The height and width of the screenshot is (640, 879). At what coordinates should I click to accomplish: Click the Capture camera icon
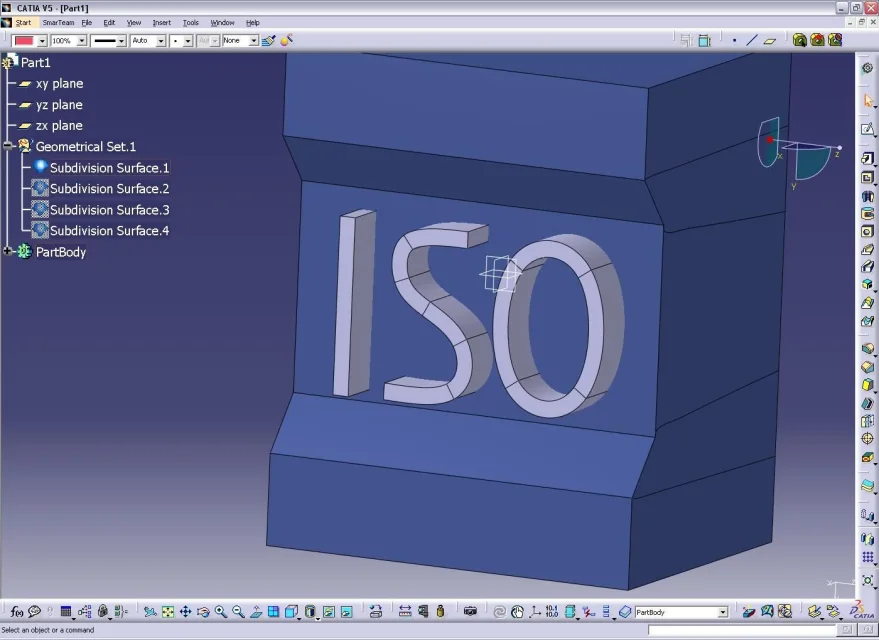(470, 611)
